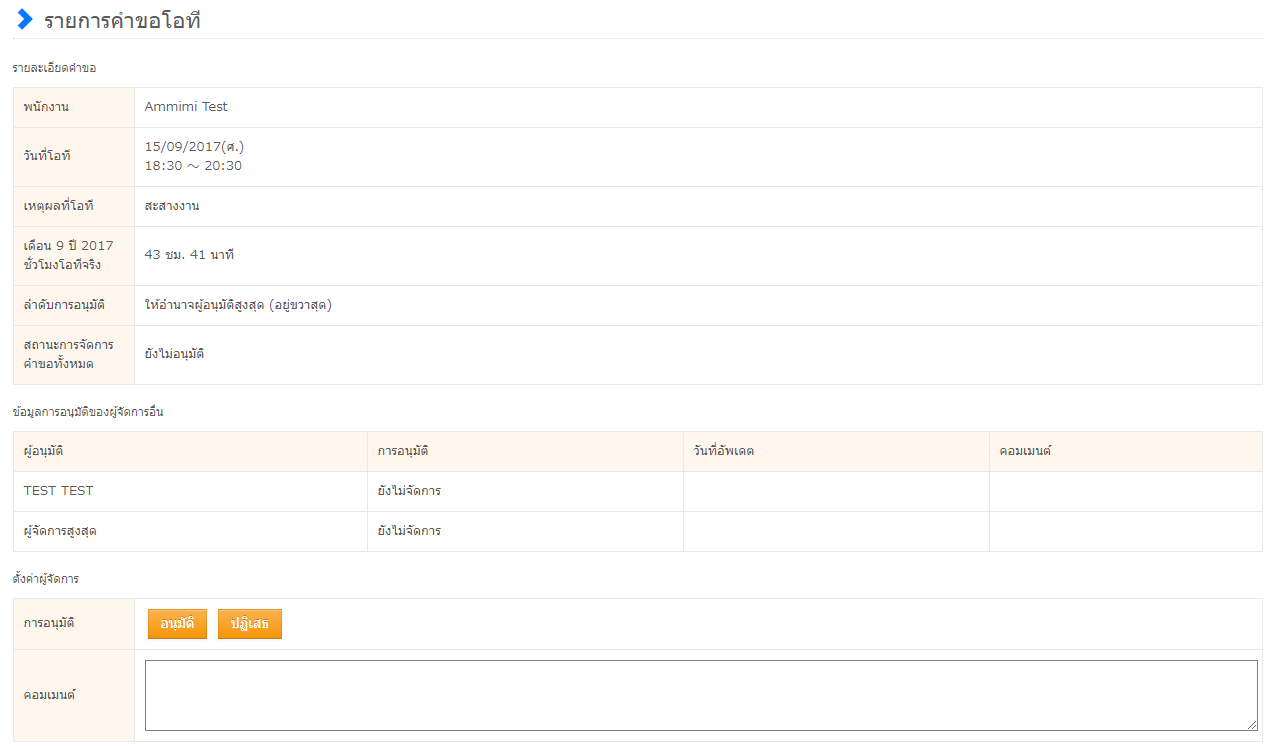Click the ตั้งค่าผู้จัดการ section label
Screen dimensions: 1282x746
tap(46, 579)
